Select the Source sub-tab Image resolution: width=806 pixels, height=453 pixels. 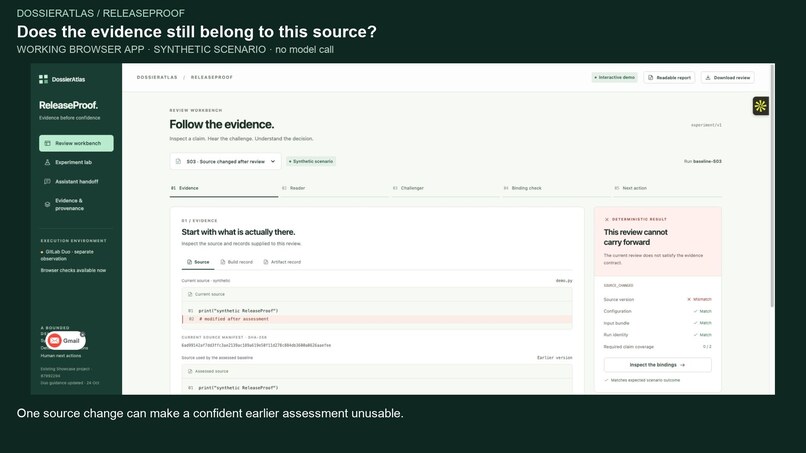pos(198,262)
